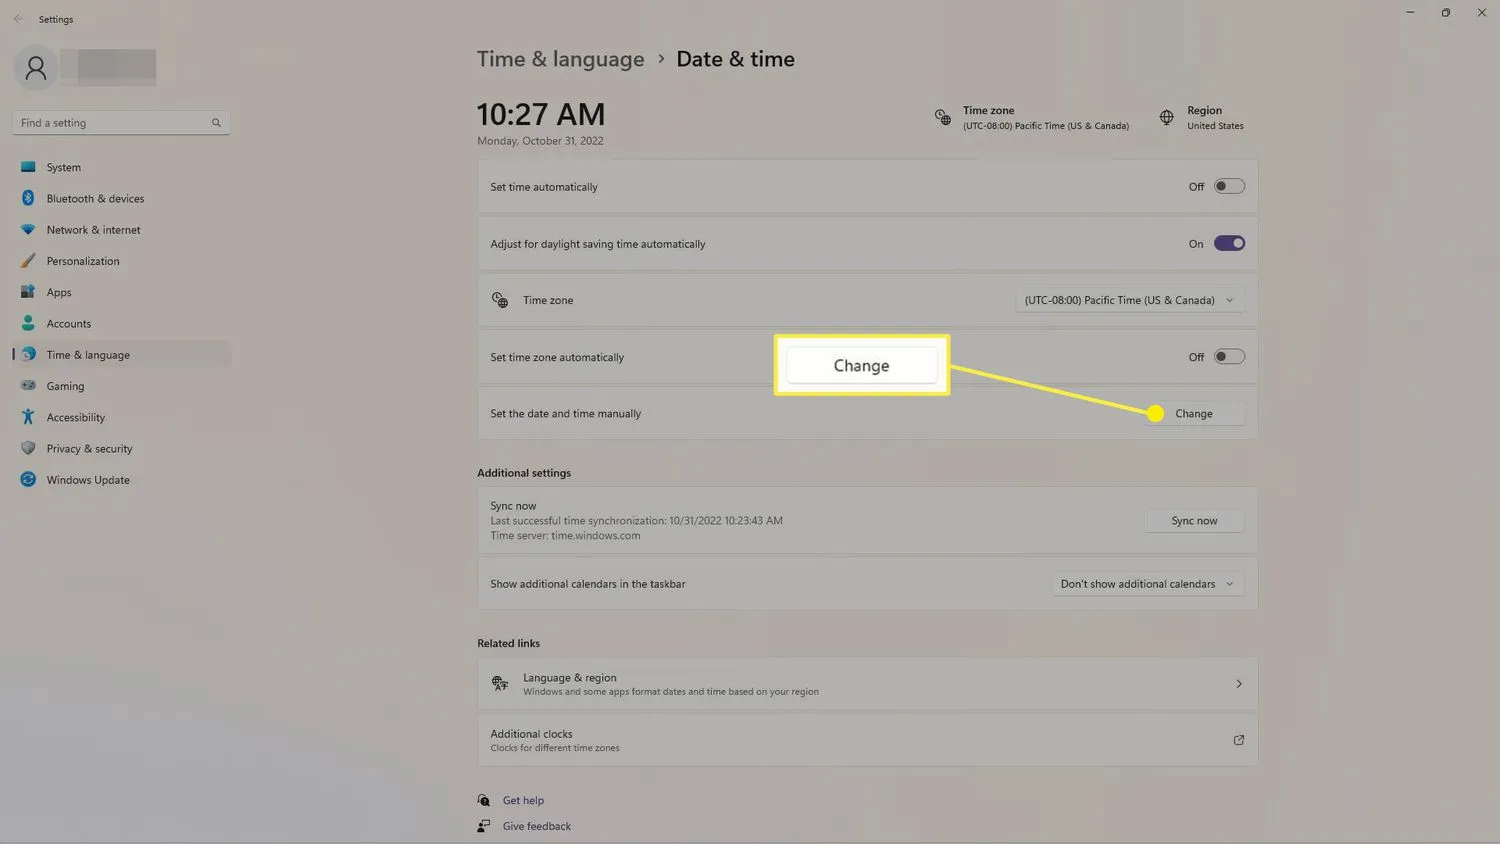This screenshot has width=1500, height=844.
Task: Click the Accessibility figure icon
Action: point(28,417)
